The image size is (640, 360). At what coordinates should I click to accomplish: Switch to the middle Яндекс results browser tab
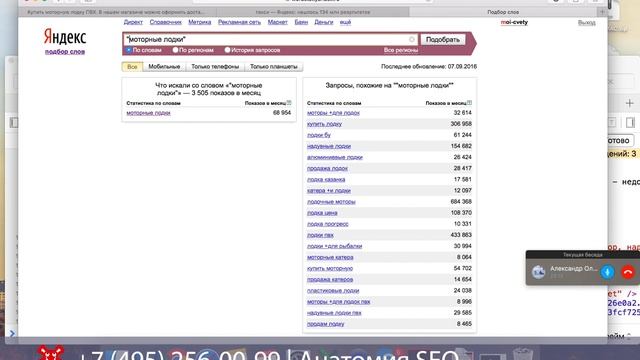(x=313, y=12)
